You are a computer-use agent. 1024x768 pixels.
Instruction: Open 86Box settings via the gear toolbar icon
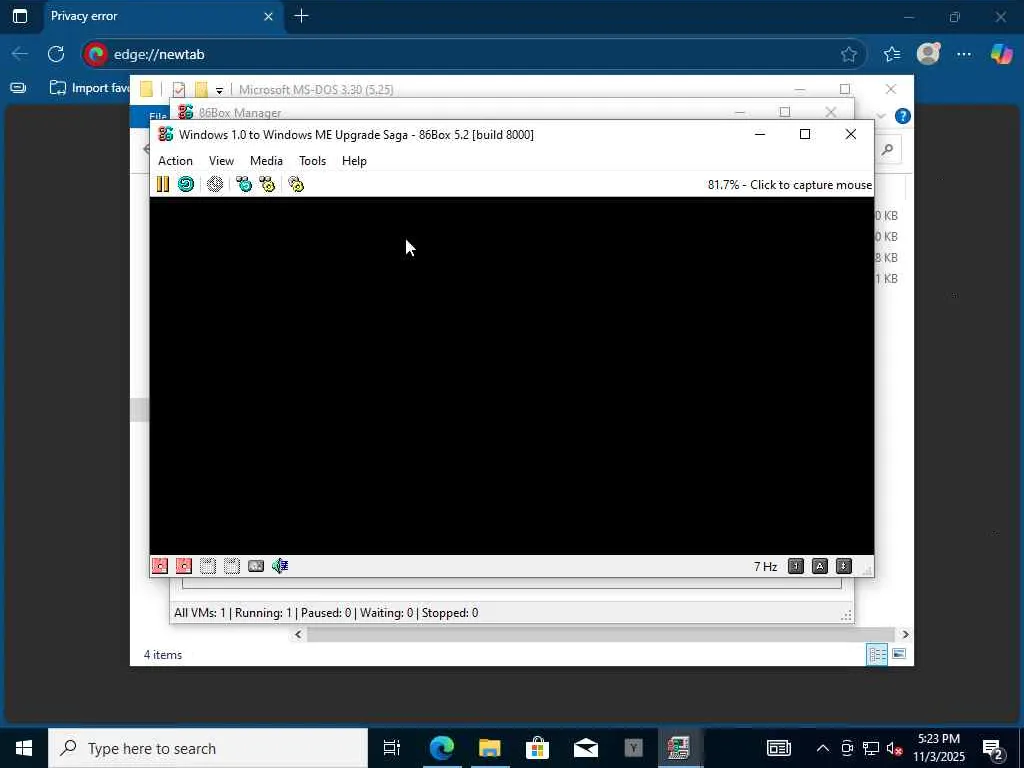296,184
